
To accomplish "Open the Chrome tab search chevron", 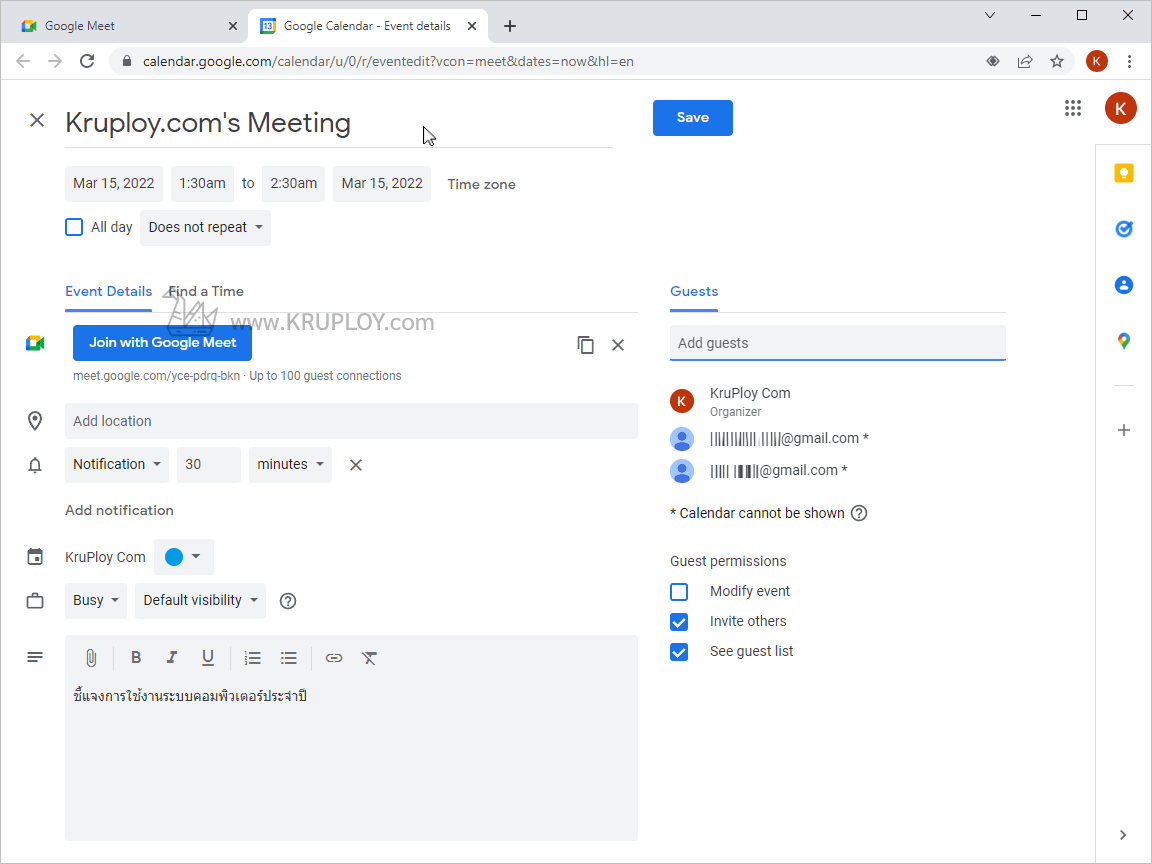I will point(990,15).
